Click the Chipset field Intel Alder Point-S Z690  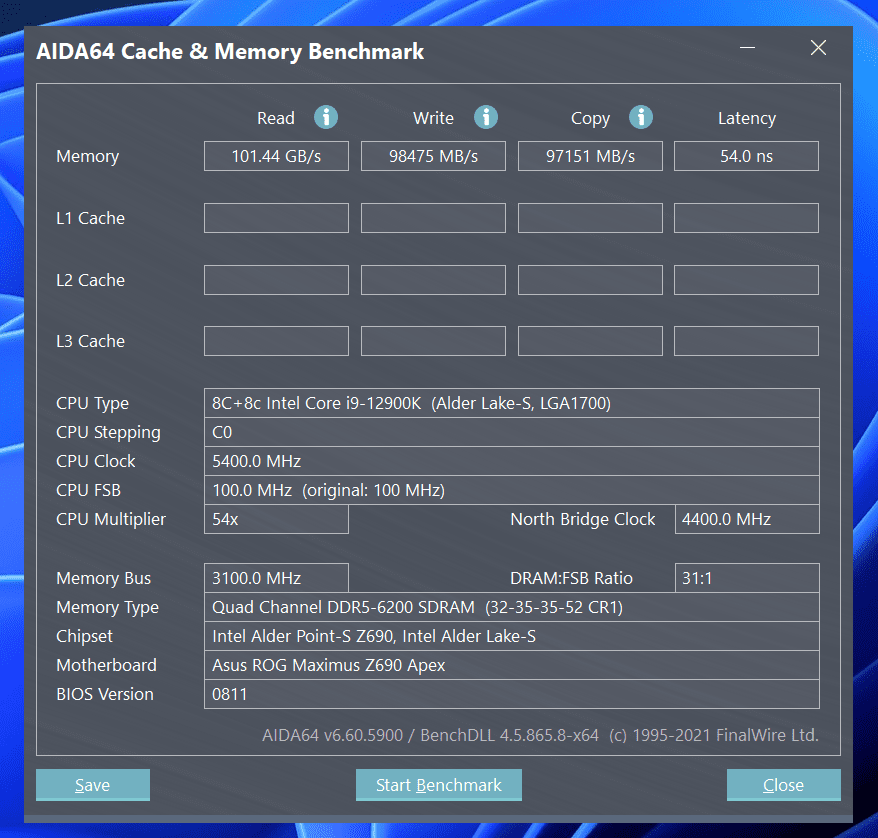(512, 636)
